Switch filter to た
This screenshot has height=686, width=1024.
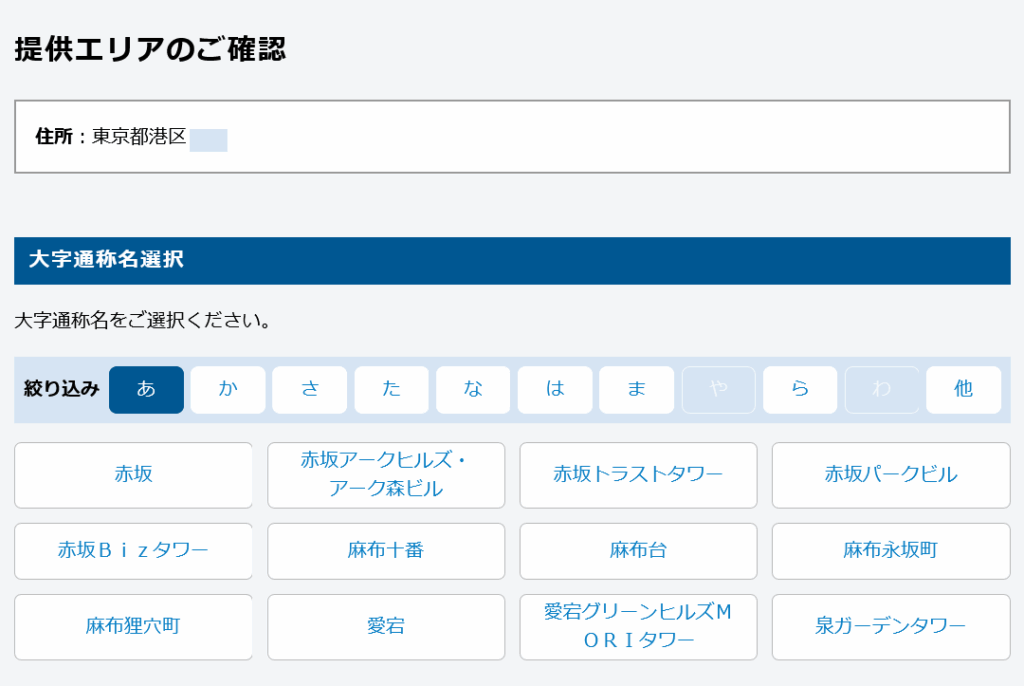[391, 389]
